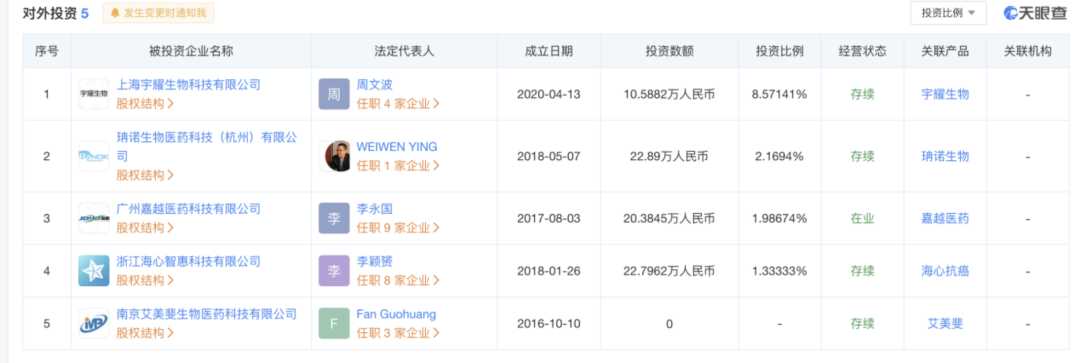Expand 股权结构 for 广州嘉越医药
The image size is (1080, 363).
(x=145, y=227)
